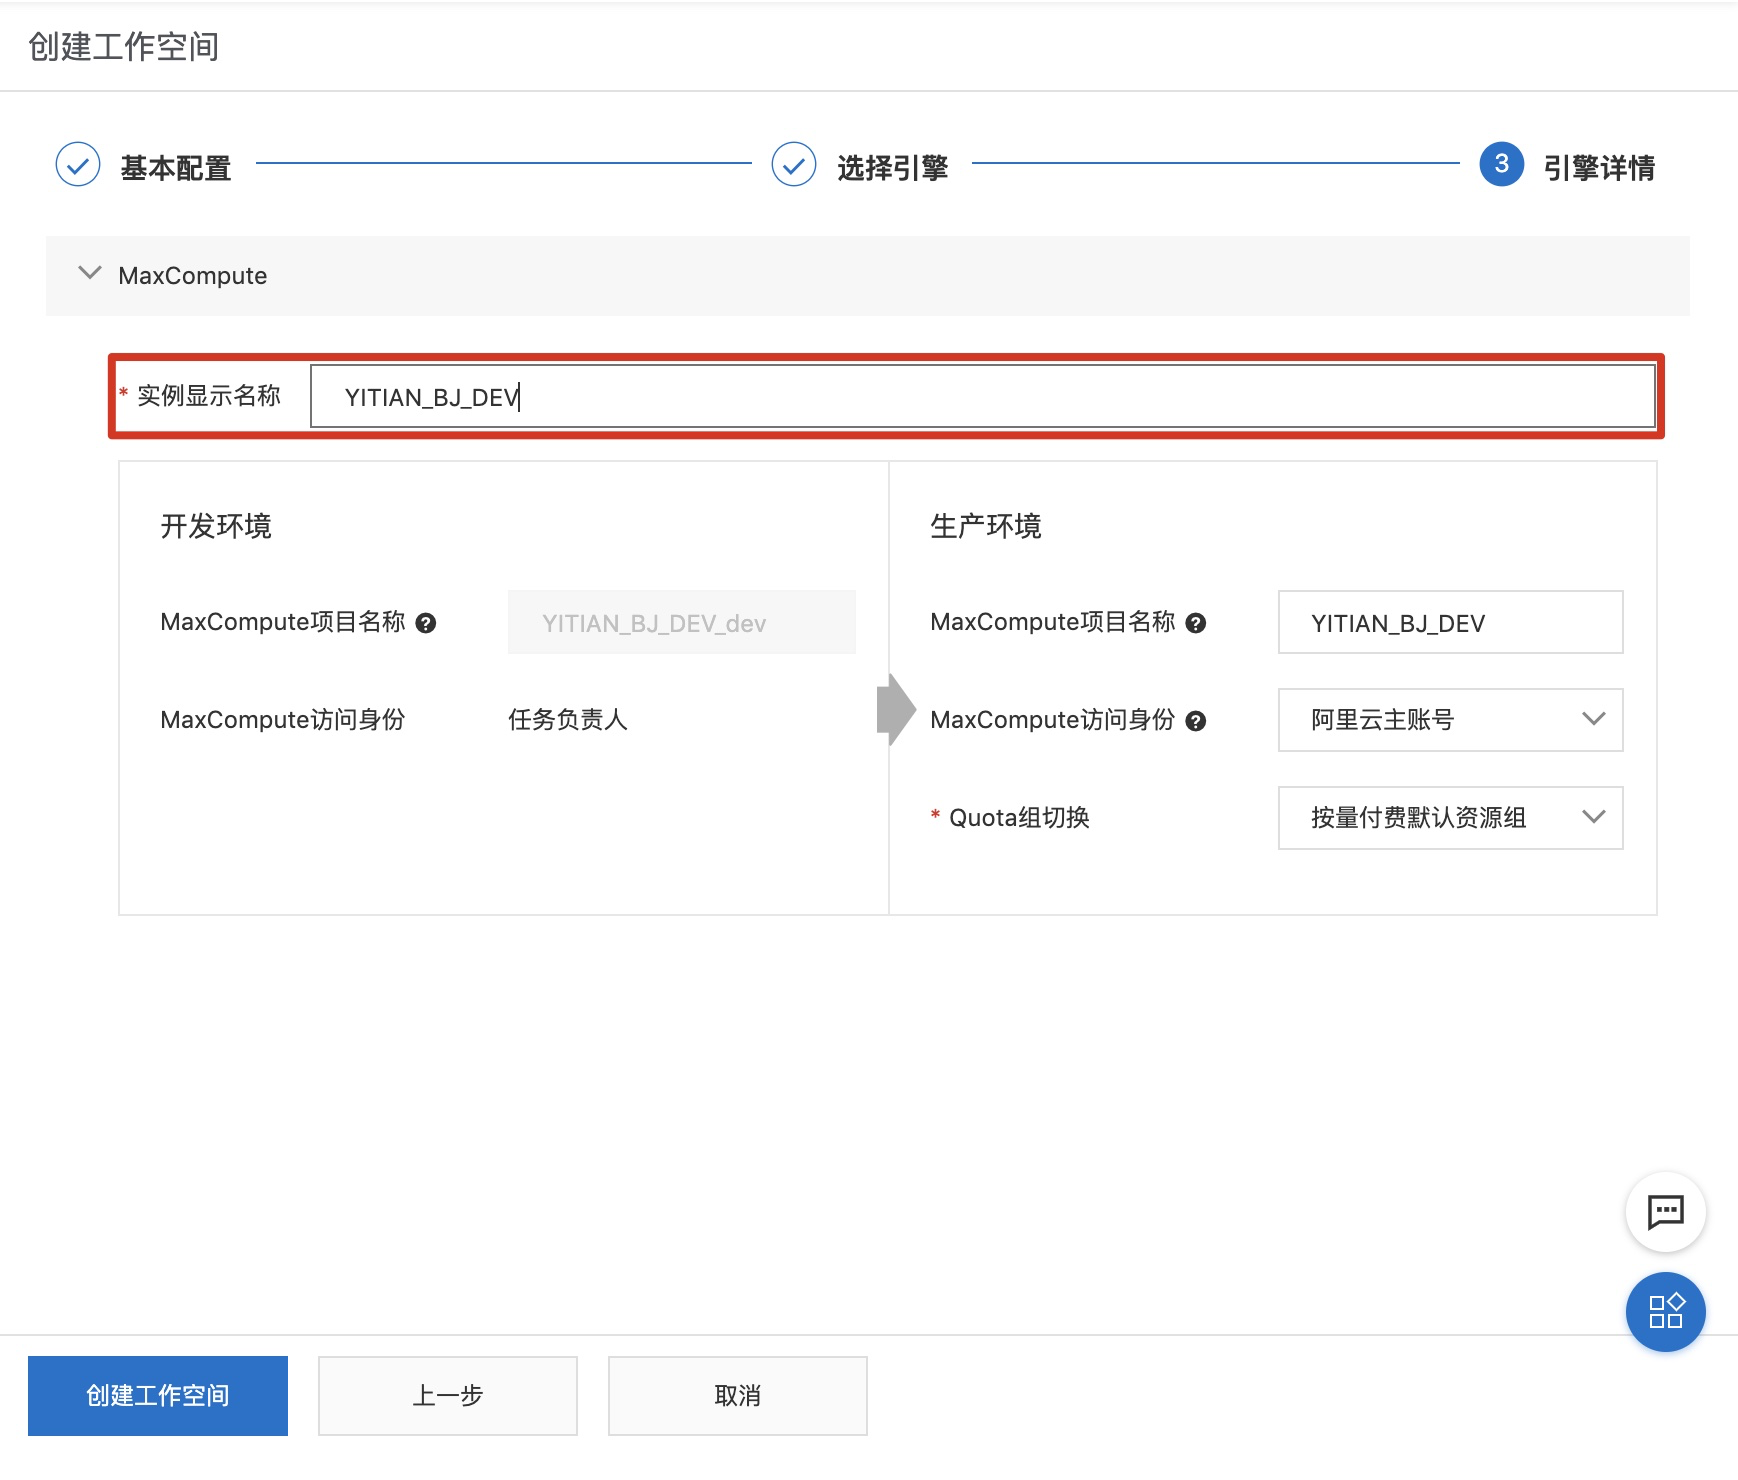Screen dimensions: 1738x1480
Task: Click the grayed-out YITIAN_BJ_DEV_dev project name field
Action: pyautogui.click(x=681, y=622)
